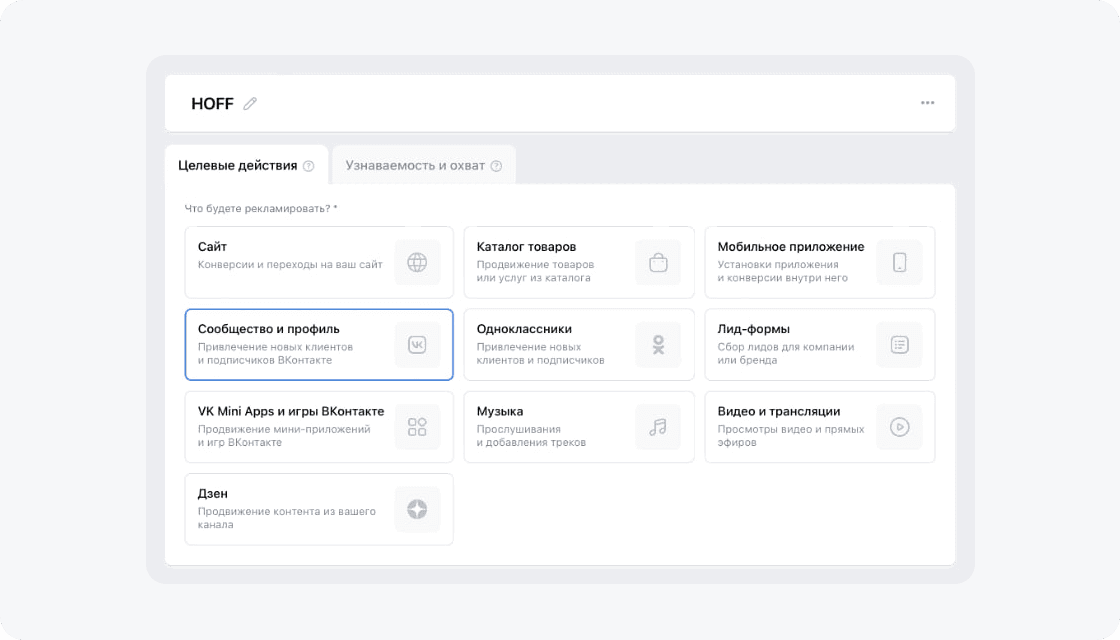This screenshot has width=1120, height=640.
Task: Click the globe icon in Сайт card
Action: coord(417,262)
